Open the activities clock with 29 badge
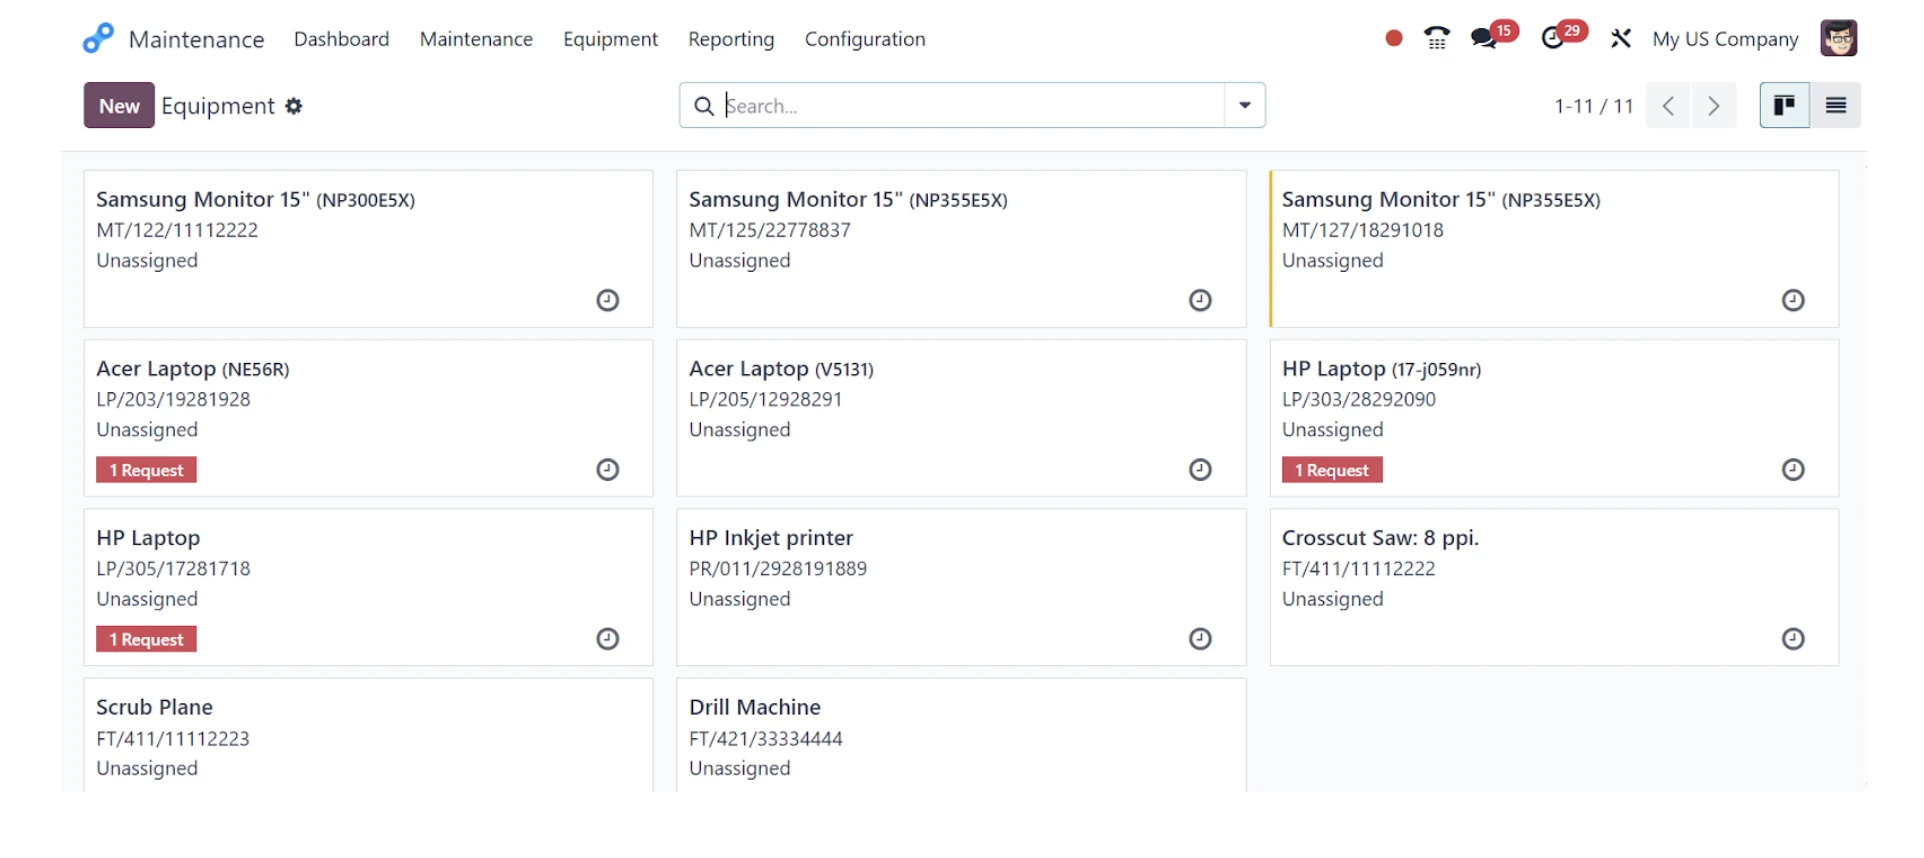Viewport: 1924px width, 858px height. click(x=1563, y=36)
